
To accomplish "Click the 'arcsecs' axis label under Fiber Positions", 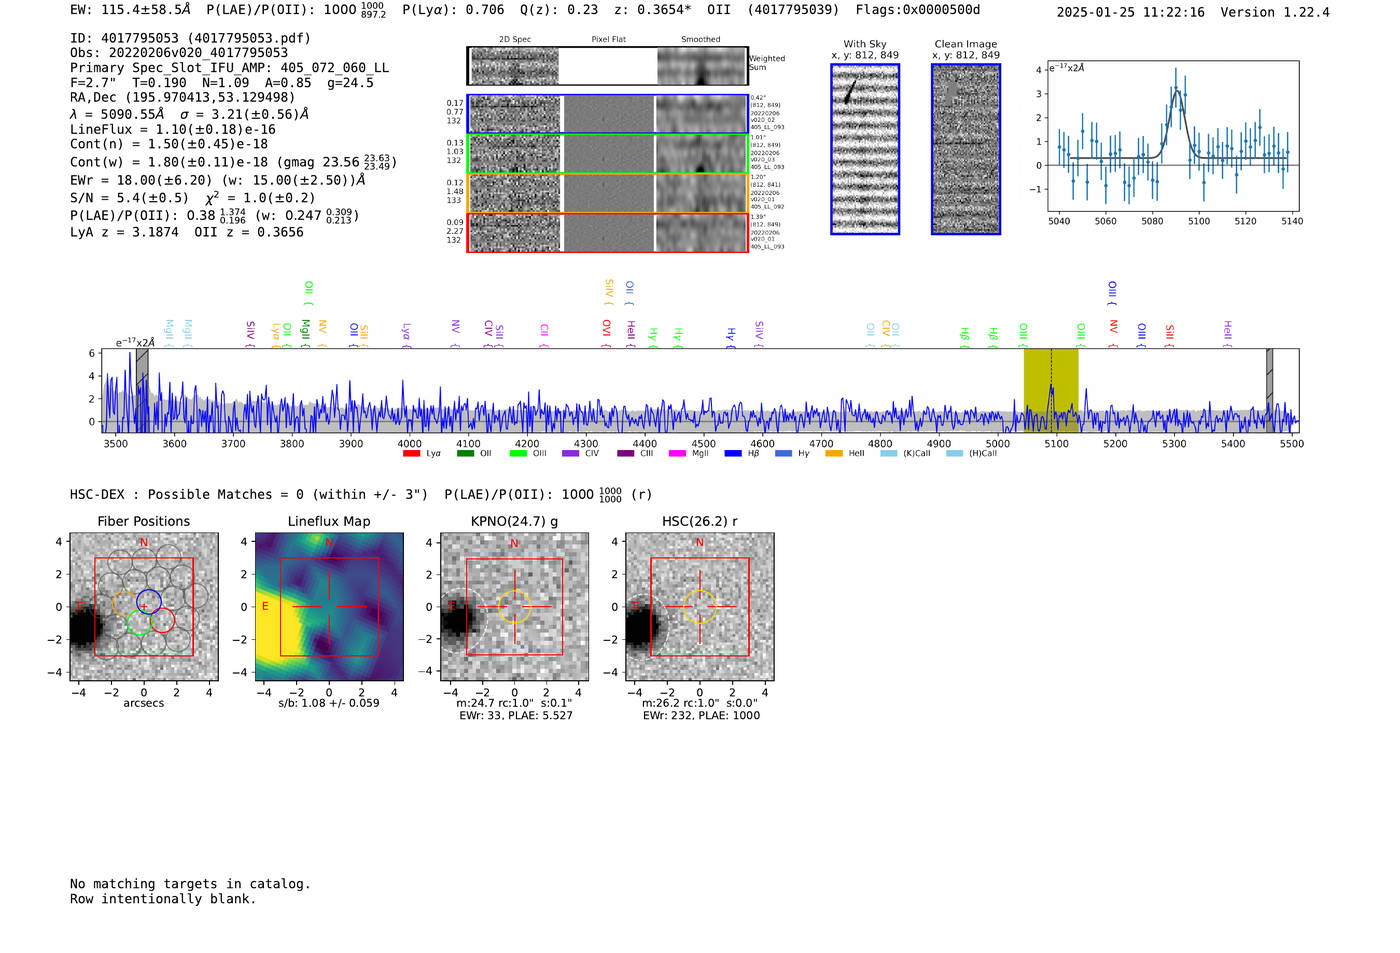I will coord(144,703).
